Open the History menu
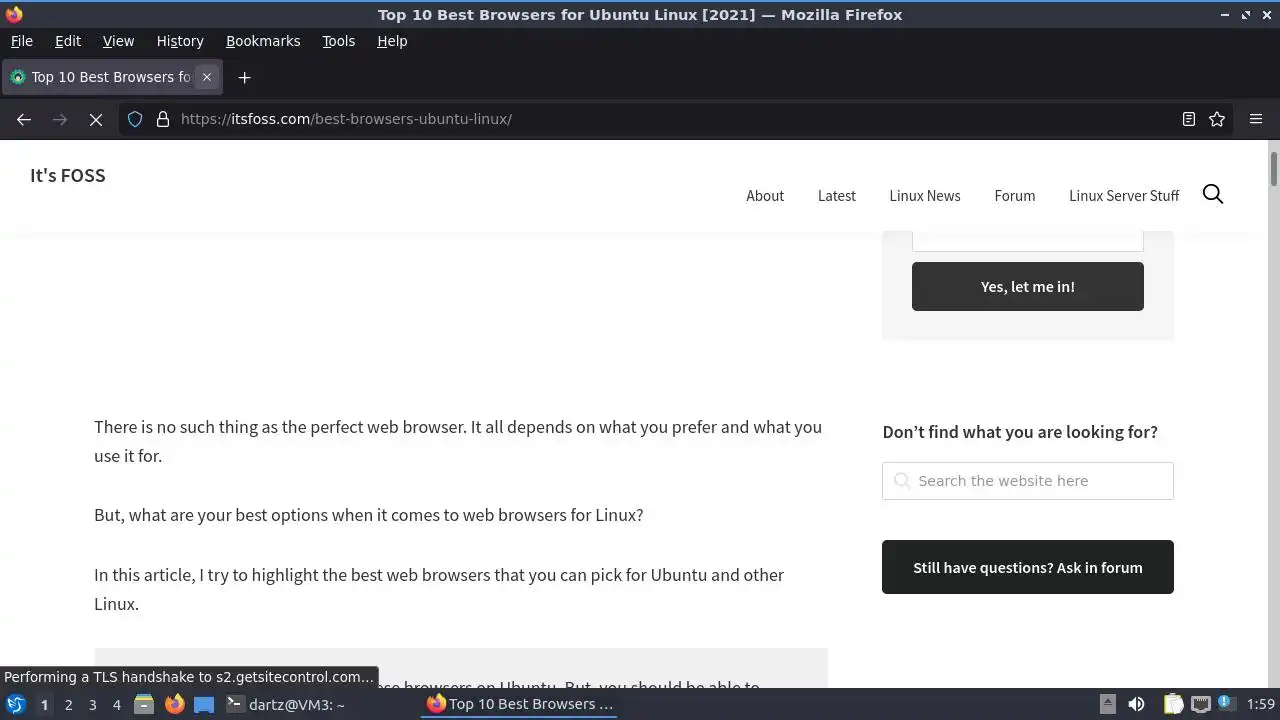1280x720 pixels. [x=180, y=41]
